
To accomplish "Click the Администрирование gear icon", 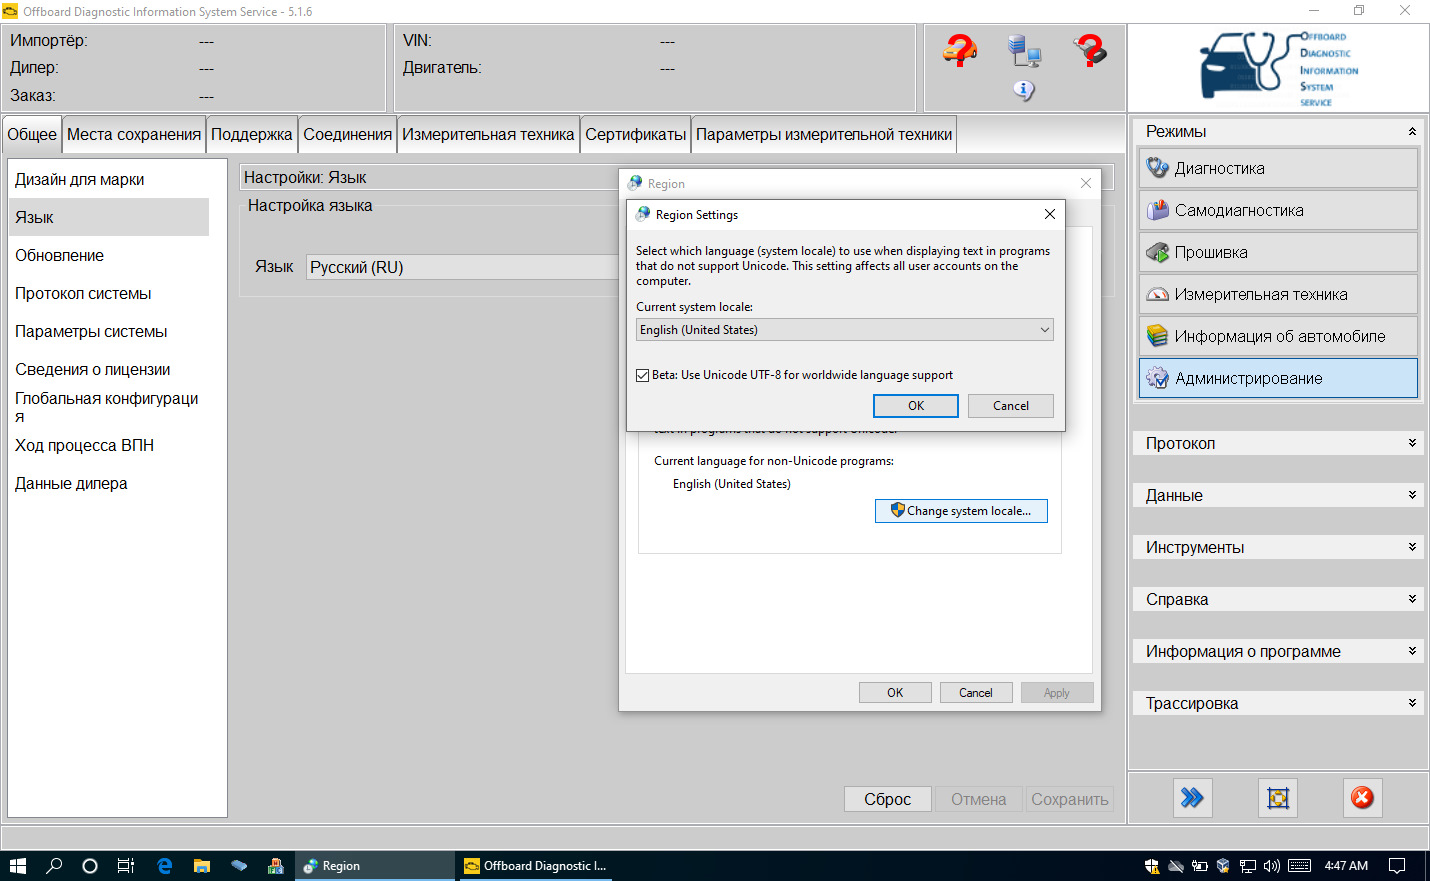I will (1157, 378).
